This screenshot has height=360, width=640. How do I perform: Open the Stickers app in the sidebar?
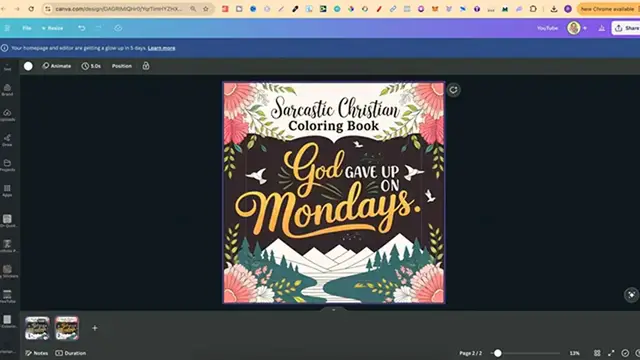click(x=7, y=271)
